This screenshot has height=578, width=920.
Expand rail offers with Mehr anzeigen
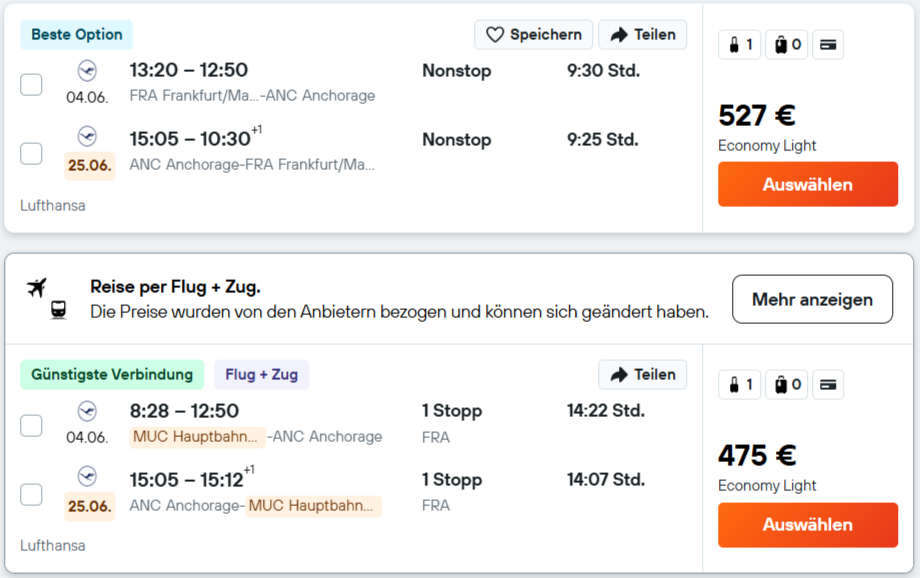click(812, 299)
